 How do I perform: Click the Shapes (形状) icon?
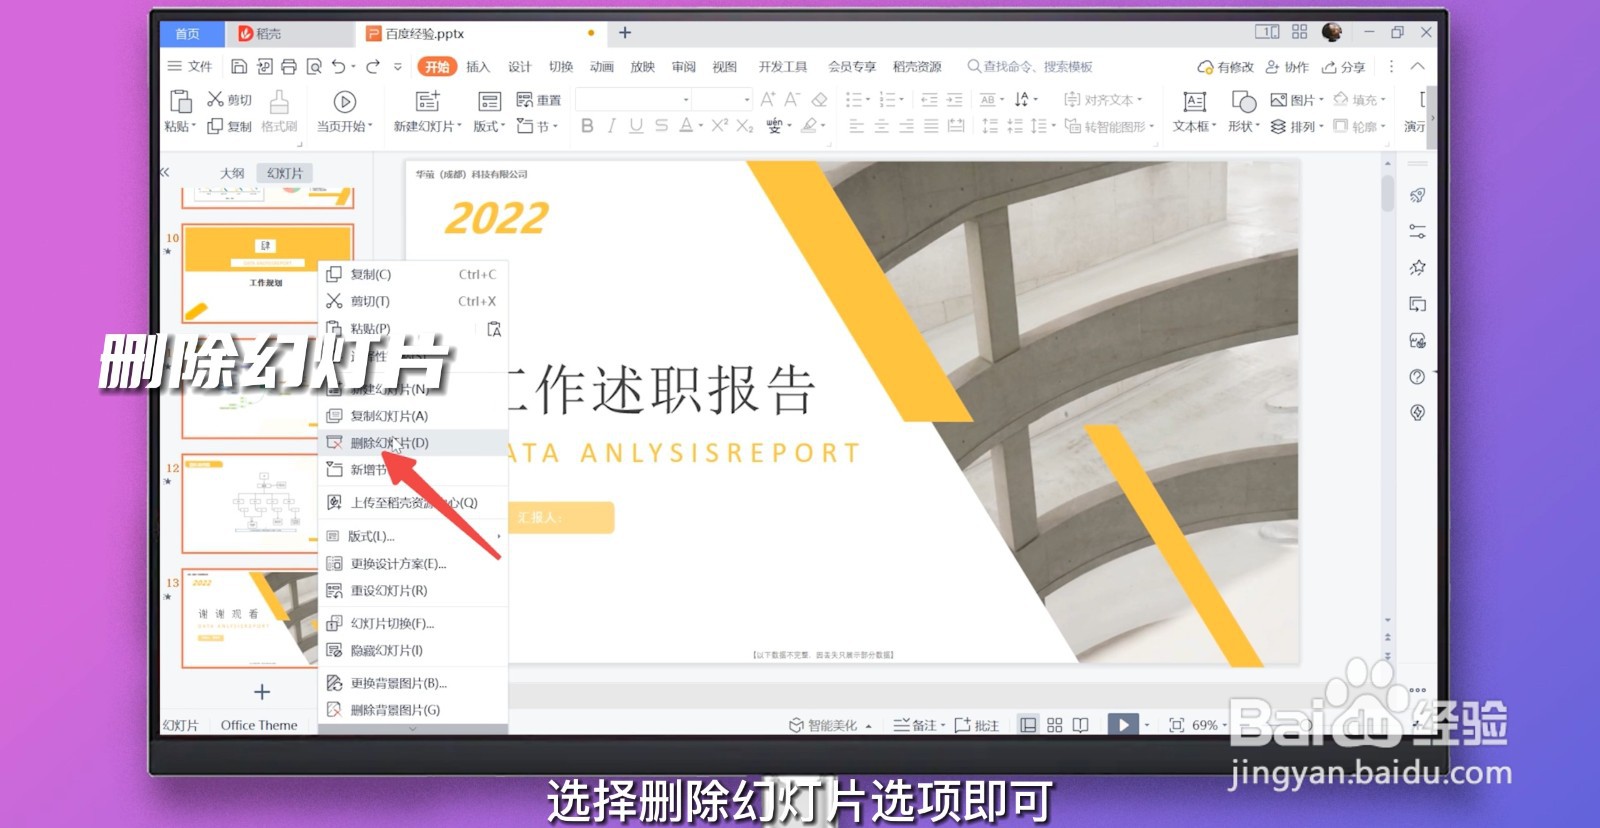click(x=1244, y=101)
